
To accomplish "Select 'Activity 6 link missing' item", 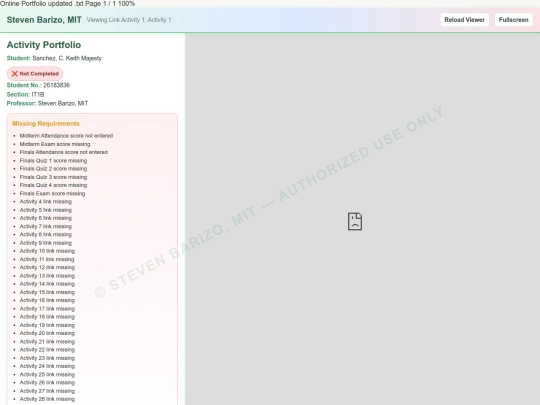I will (x=46, y=218).
